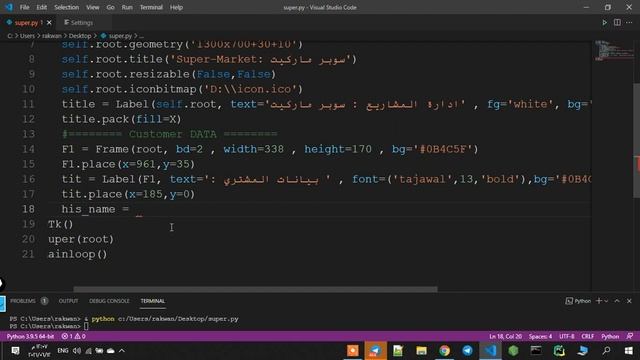Open the Edit menu
The height and width of the screenshot is (360, 640).
tap(42, 7)
